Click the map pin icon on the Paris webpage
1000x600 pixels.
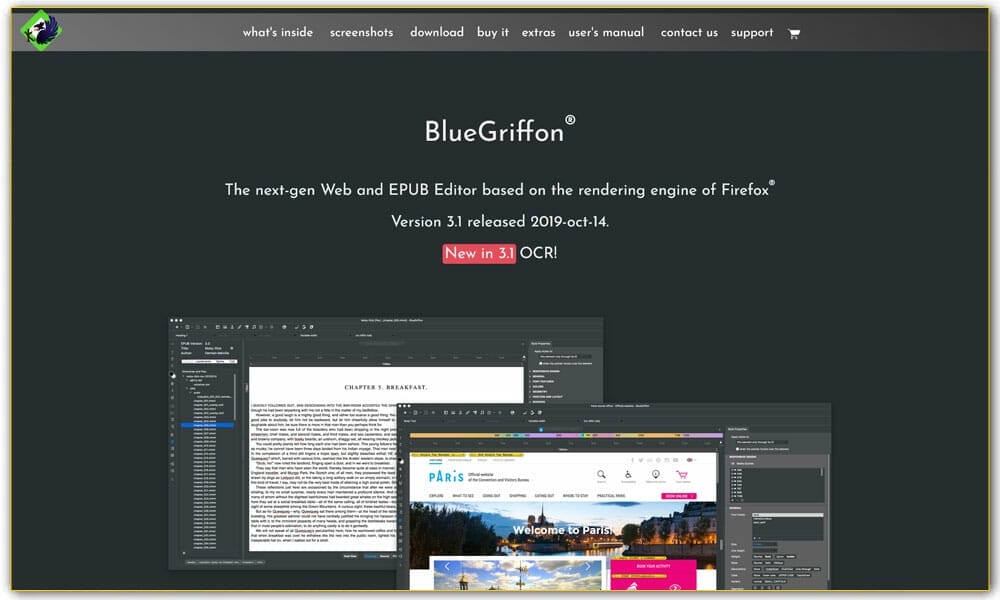click(655, 474)
